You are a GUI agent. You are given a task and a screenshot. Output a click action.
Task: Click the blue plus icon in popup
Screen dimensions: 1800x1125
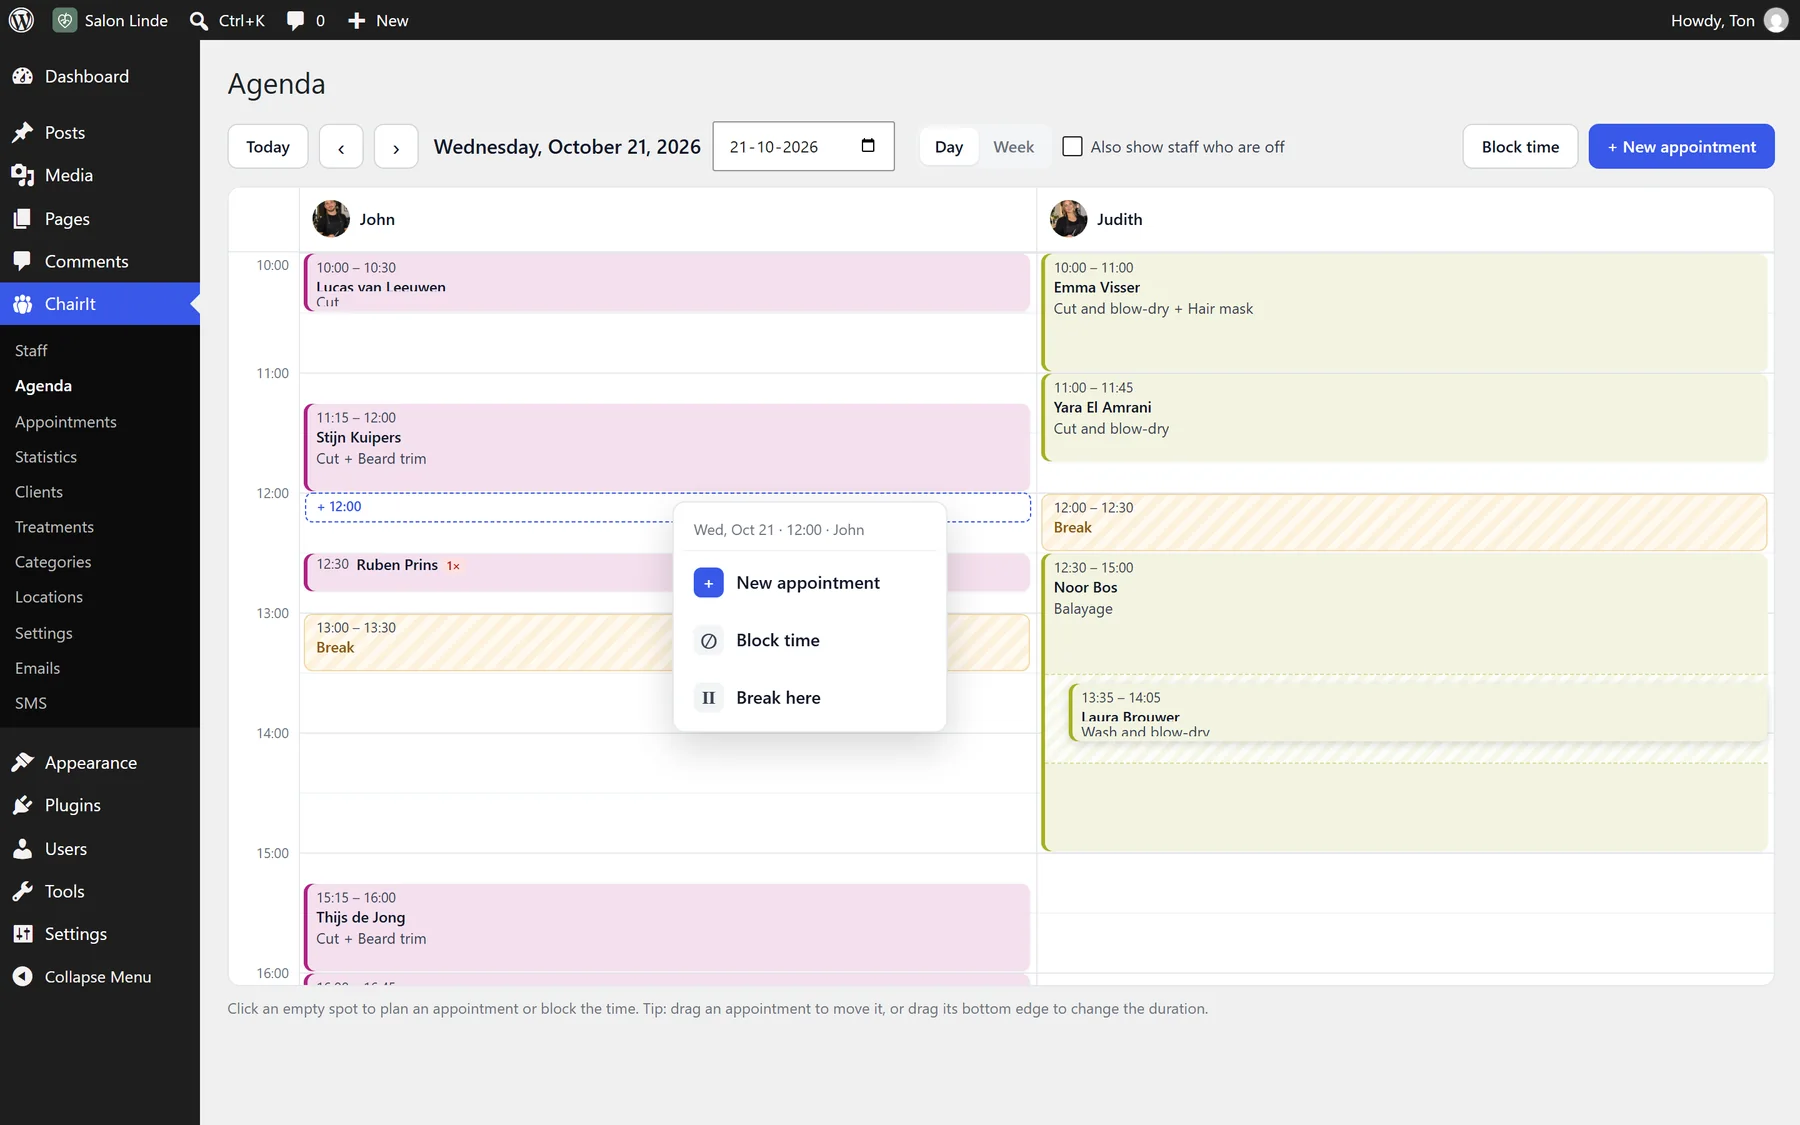(x=708, y=583)
